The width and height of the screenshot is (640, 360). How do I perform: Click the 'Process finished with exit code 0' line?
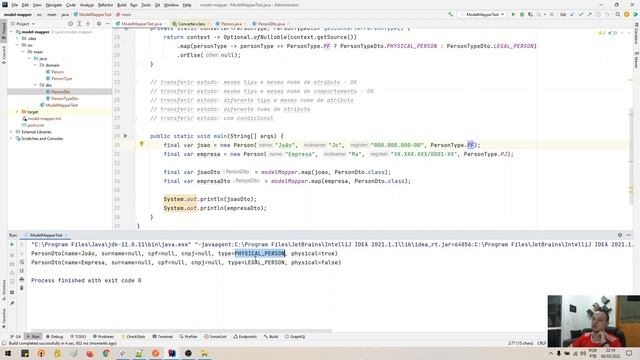tap(86, 280)
